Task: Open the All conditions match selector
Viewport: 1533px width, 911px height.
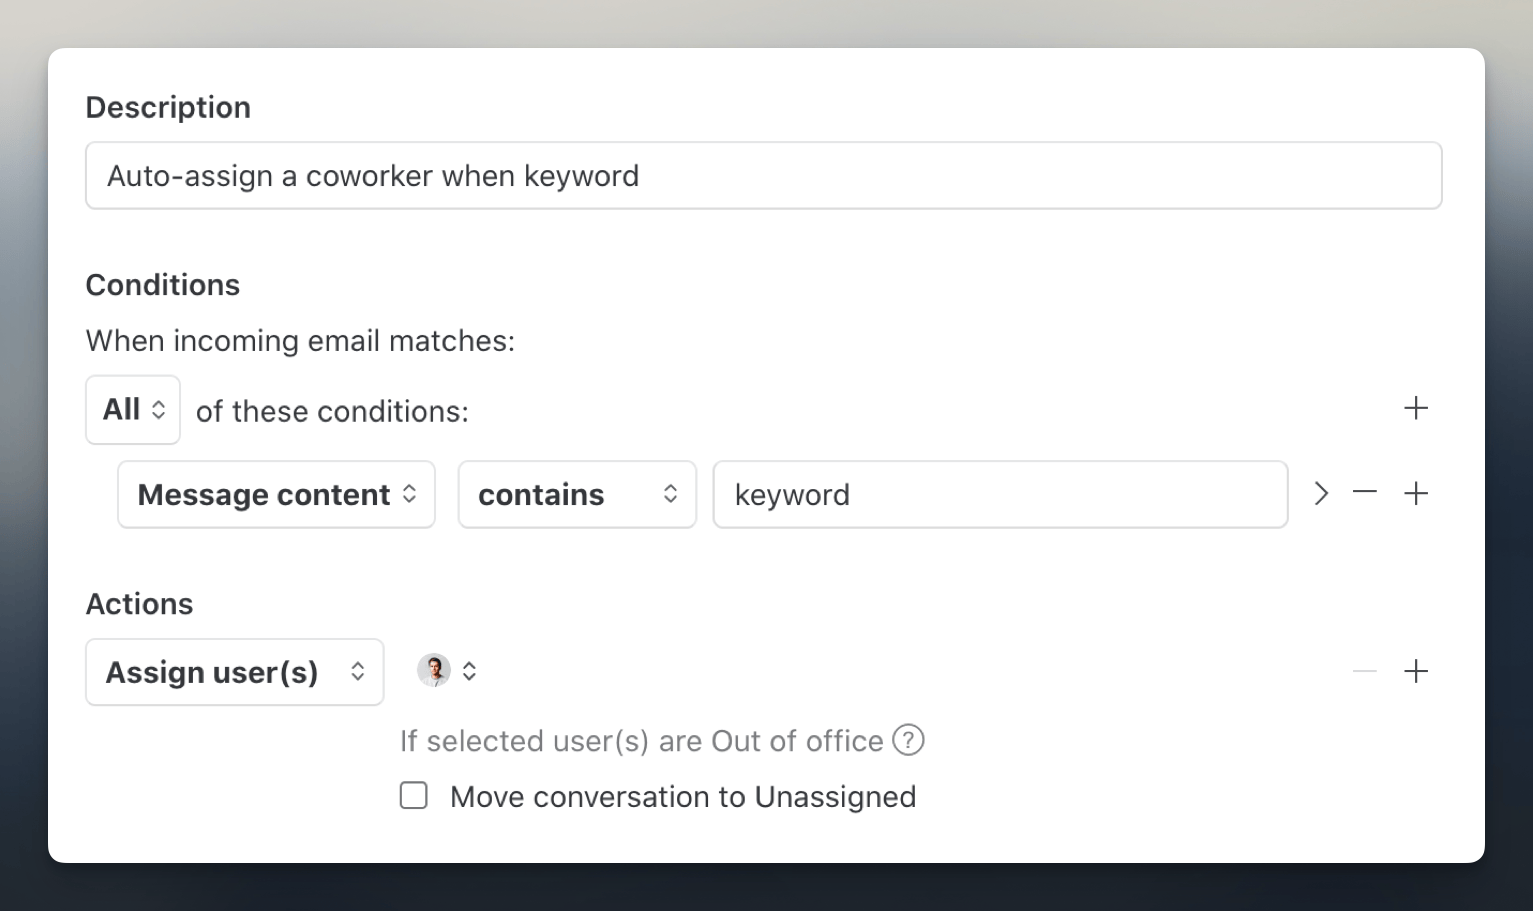Action: pyautogui.click(x=133, y=410)
